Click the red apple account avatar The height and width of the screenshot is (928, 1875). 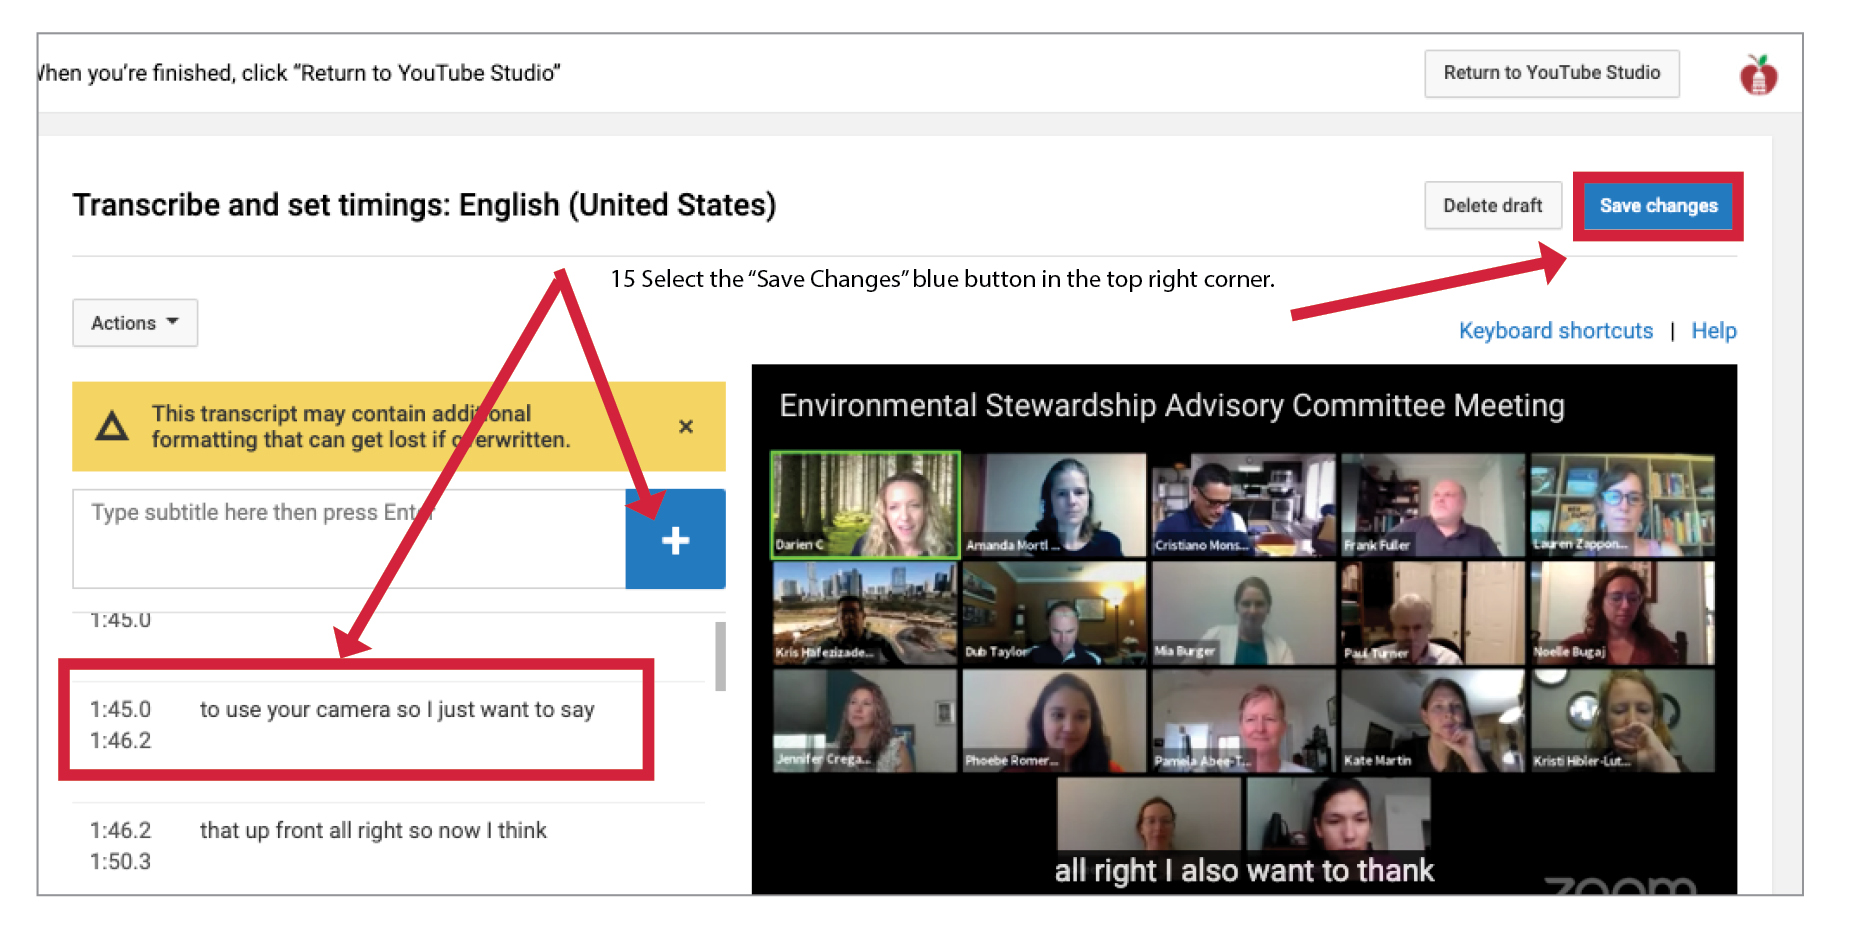(x=1758, y=75)
